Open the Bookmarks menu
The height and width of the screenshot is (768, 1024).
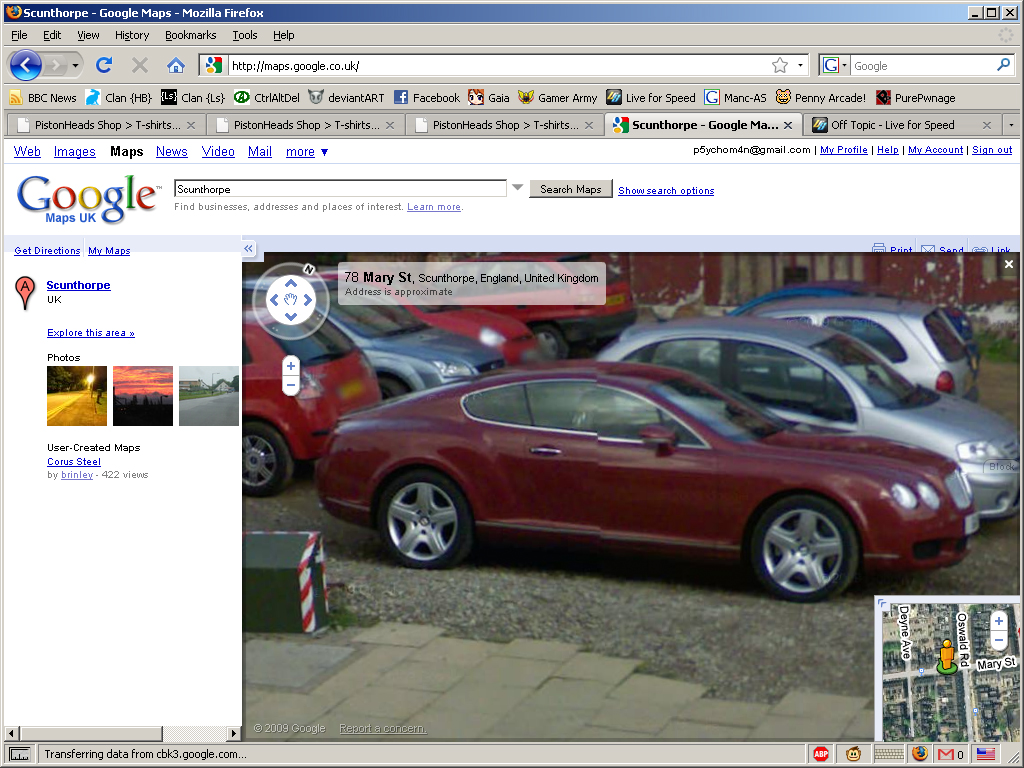[190, 35]
